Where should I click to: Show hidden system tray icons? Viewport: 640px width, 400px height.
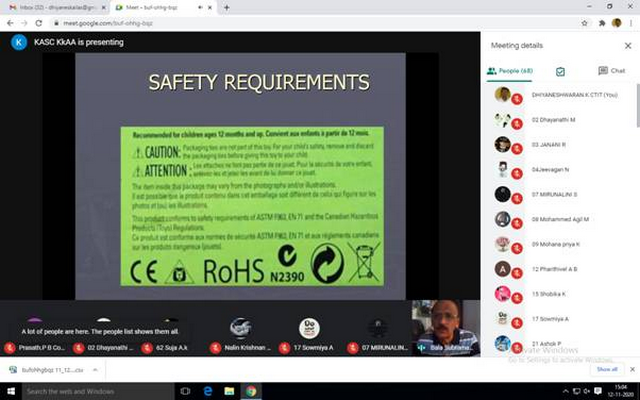[565, 391]
